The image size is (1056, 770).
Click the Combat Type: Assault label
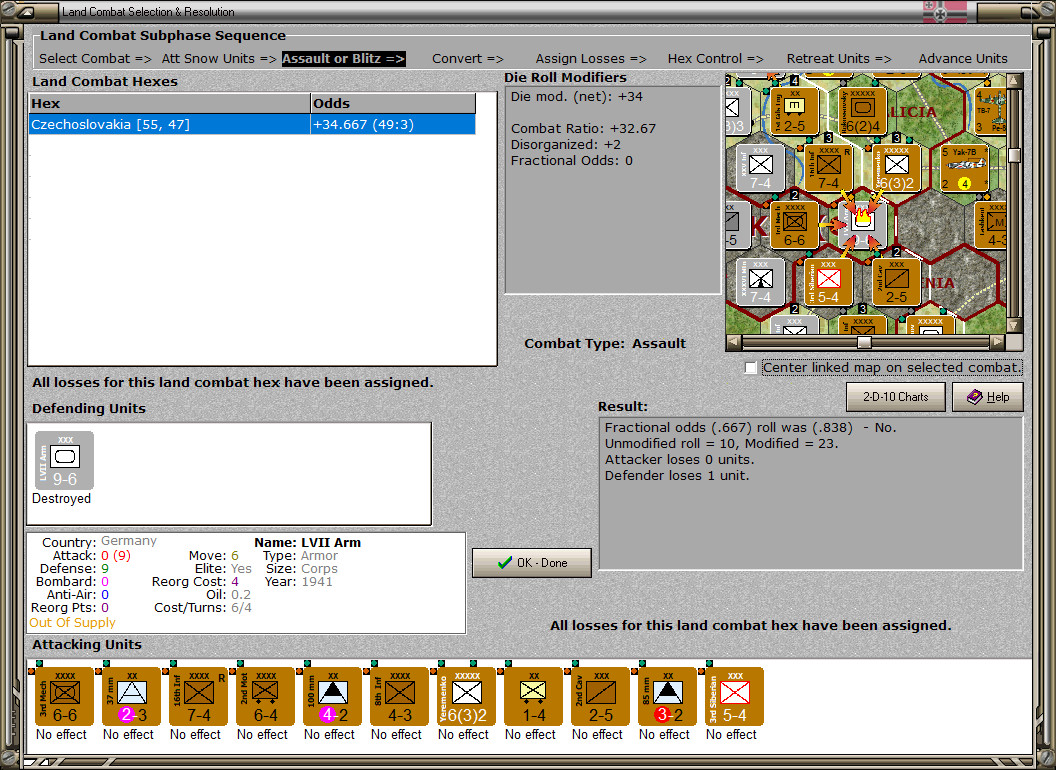point(605,344)
